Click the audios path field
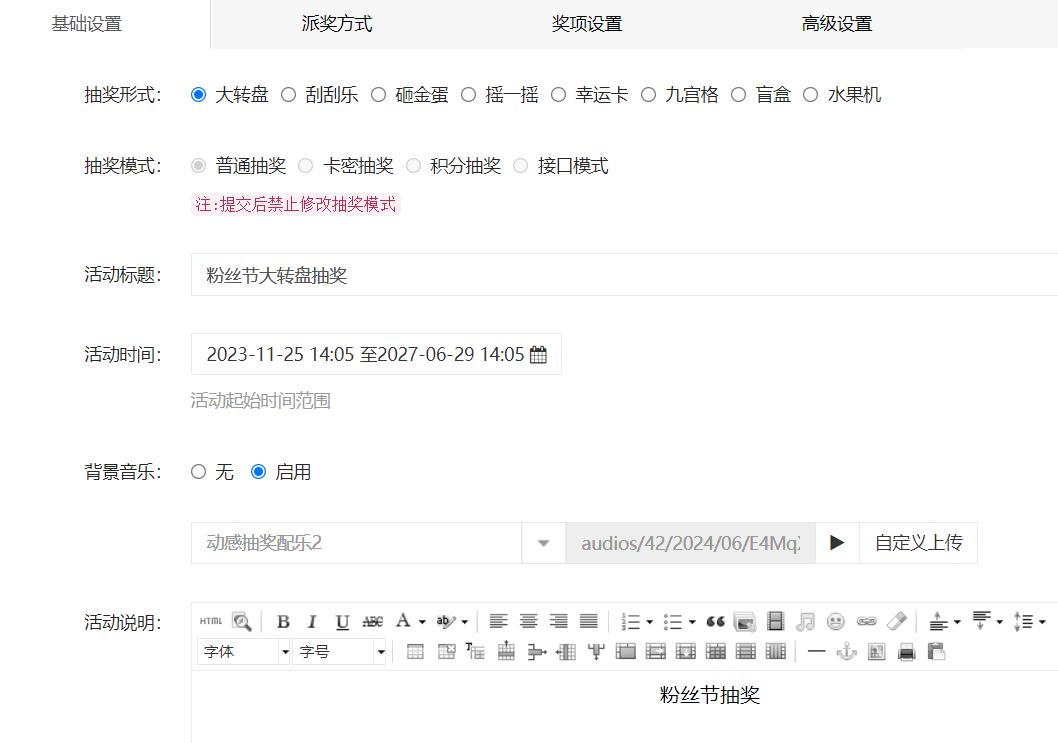Image resolution: width=1058 pixels, height=743 pixels. tap(690, 543)
